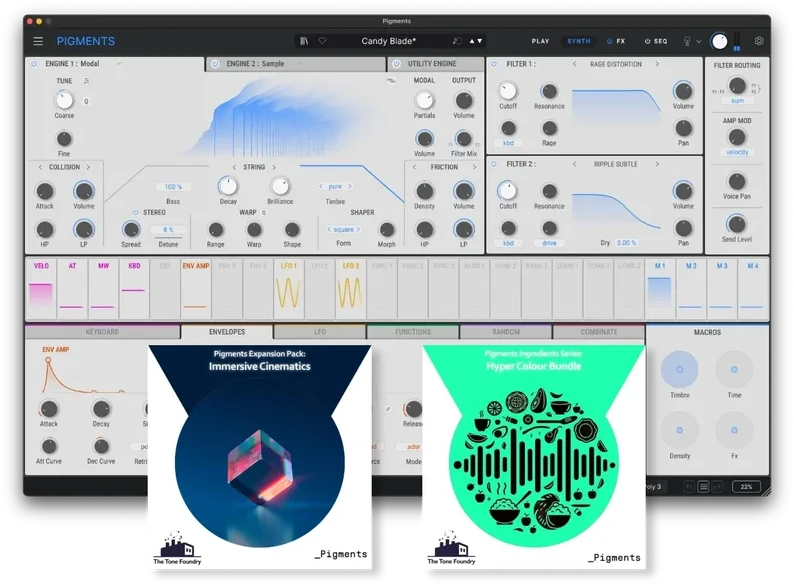The height and width of the screenshot is (587, 794).
Task: Click the Filter 1 Cutoff knob
Action: [x=508, y=91]
